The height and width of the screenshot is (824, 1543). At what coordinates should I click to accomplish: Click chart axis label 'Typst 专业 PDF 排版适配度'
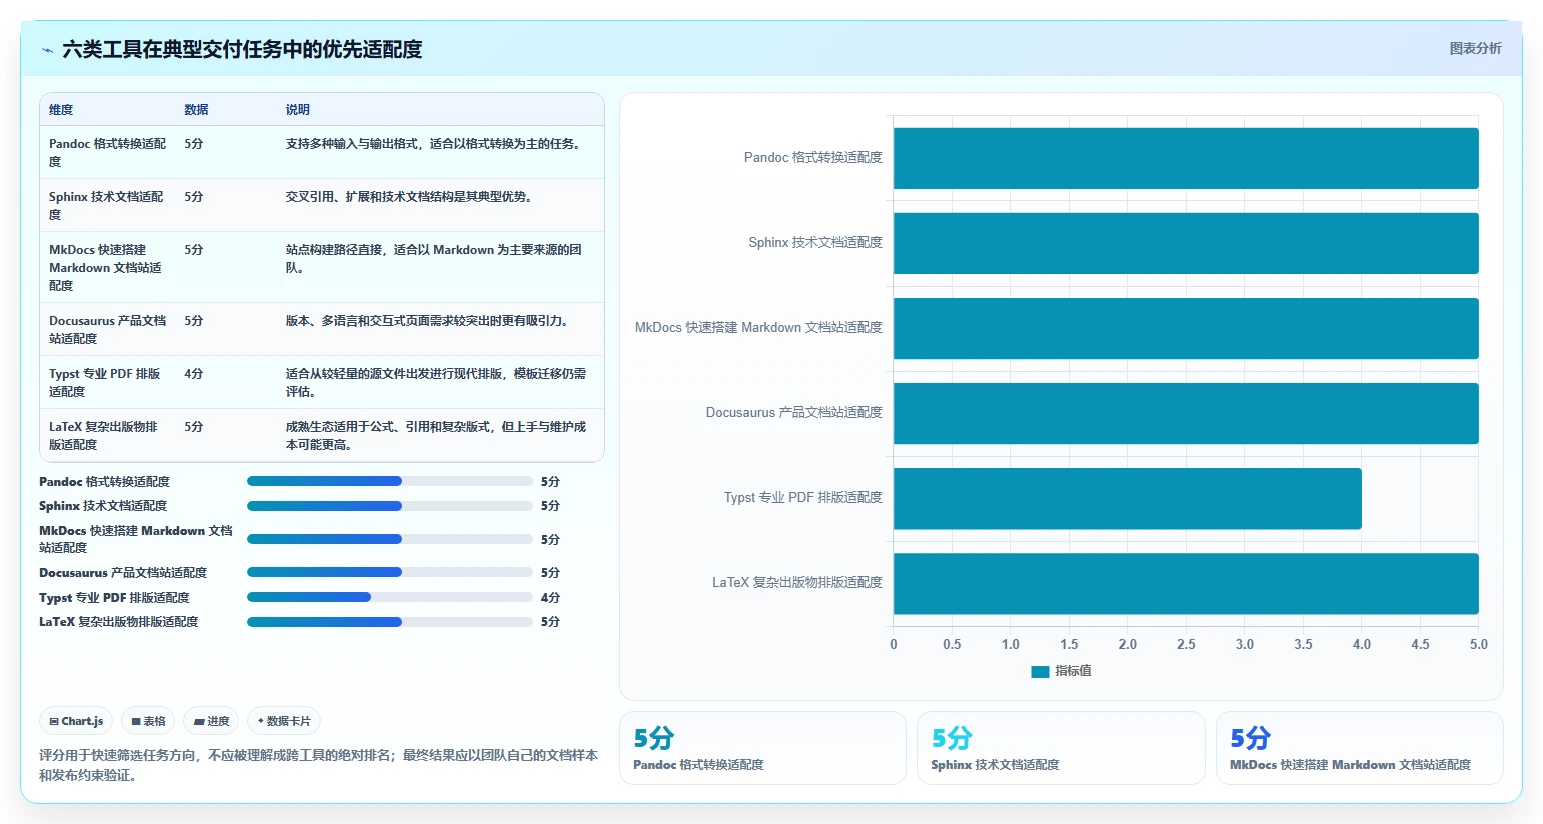[x=803, y=497]
